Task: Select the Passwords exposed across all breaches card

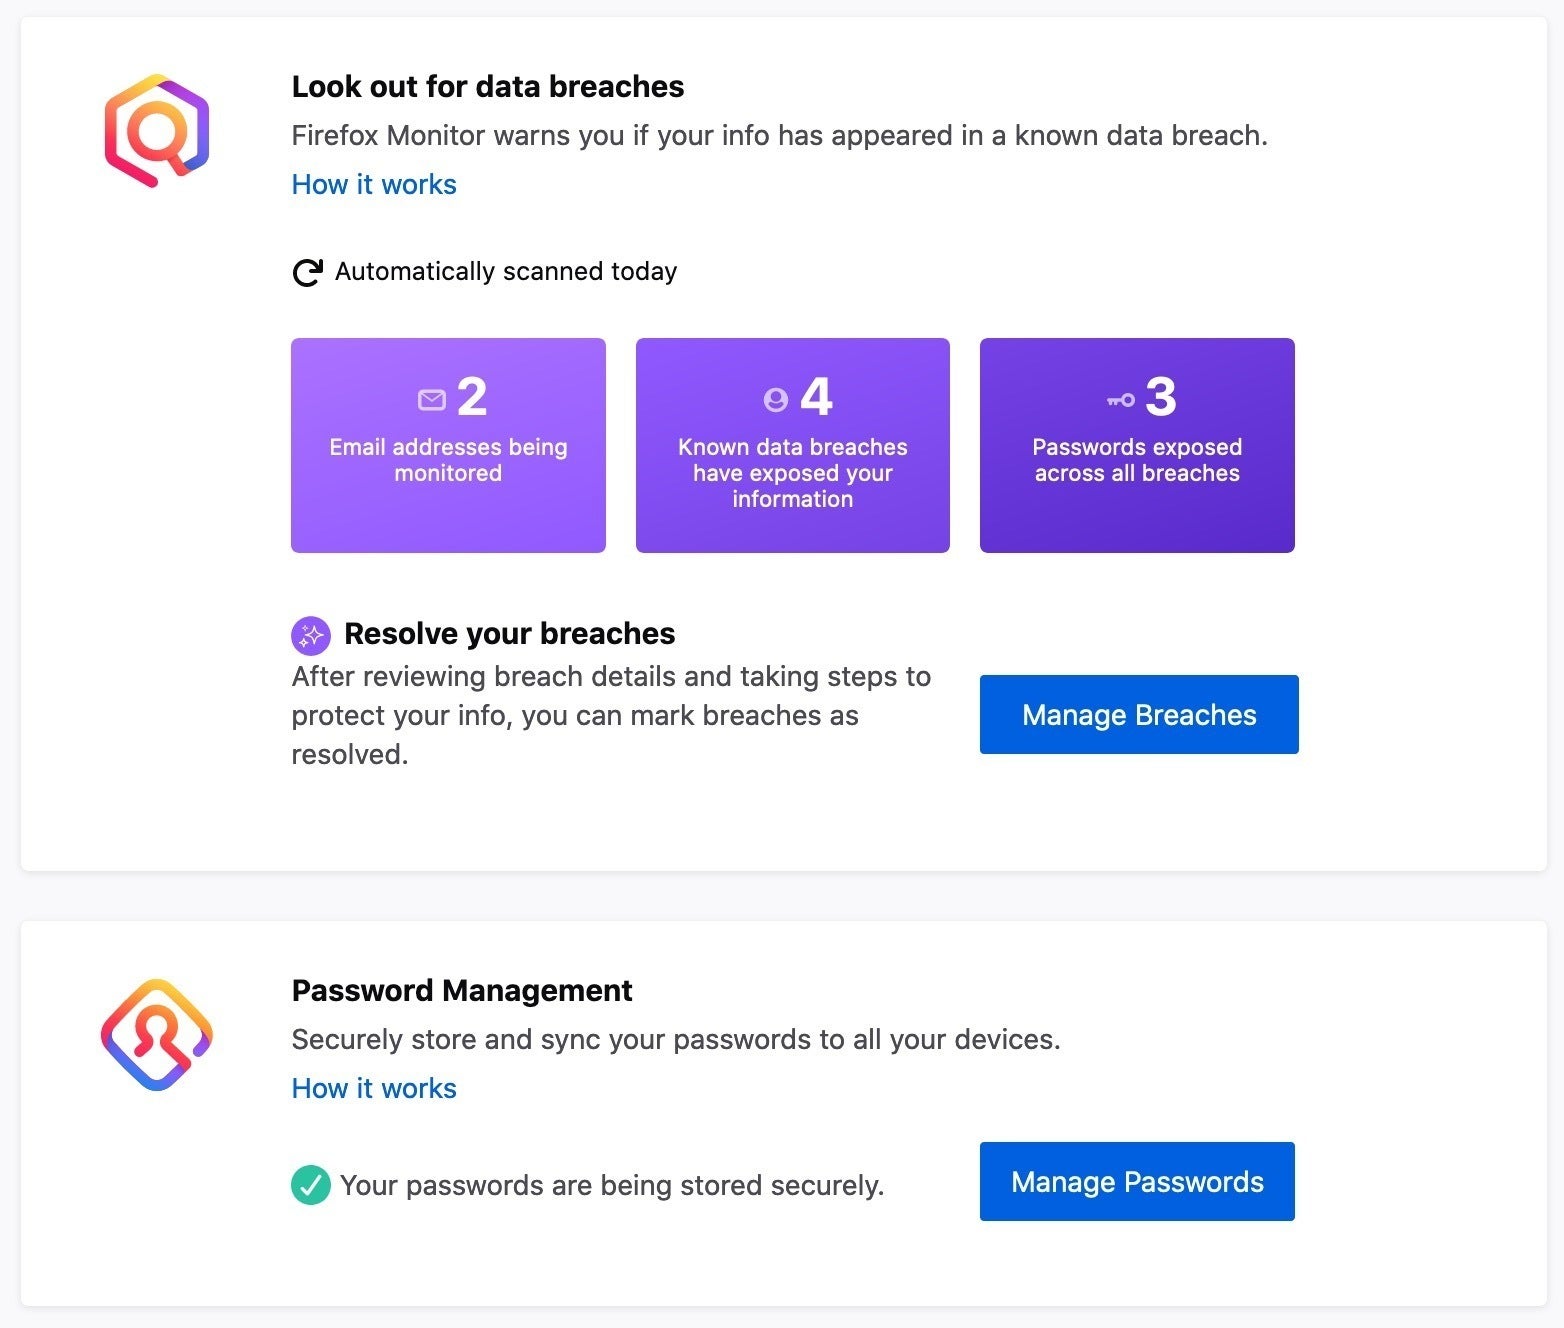Action: click(1137, 445)
